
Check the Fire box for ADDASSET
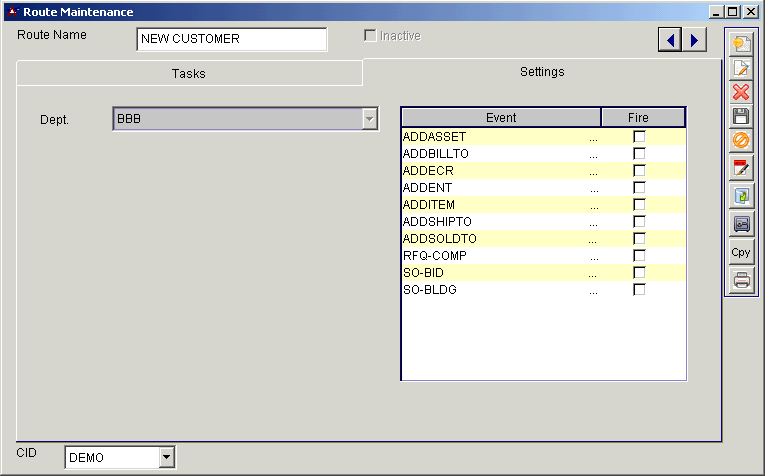tap(639, 137)
